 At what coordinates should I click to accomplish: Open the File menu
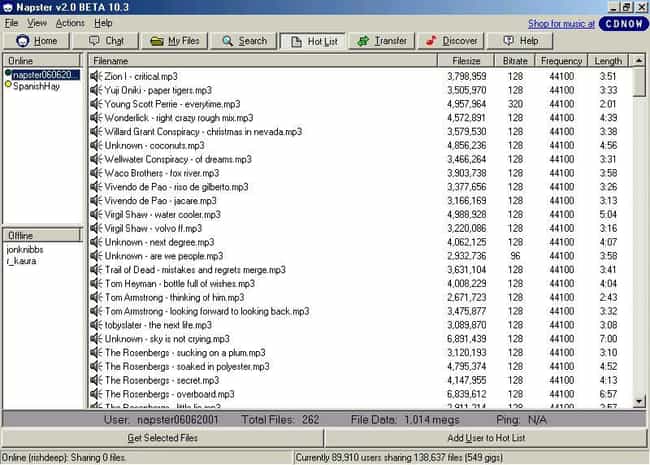(x=11, y=23)
